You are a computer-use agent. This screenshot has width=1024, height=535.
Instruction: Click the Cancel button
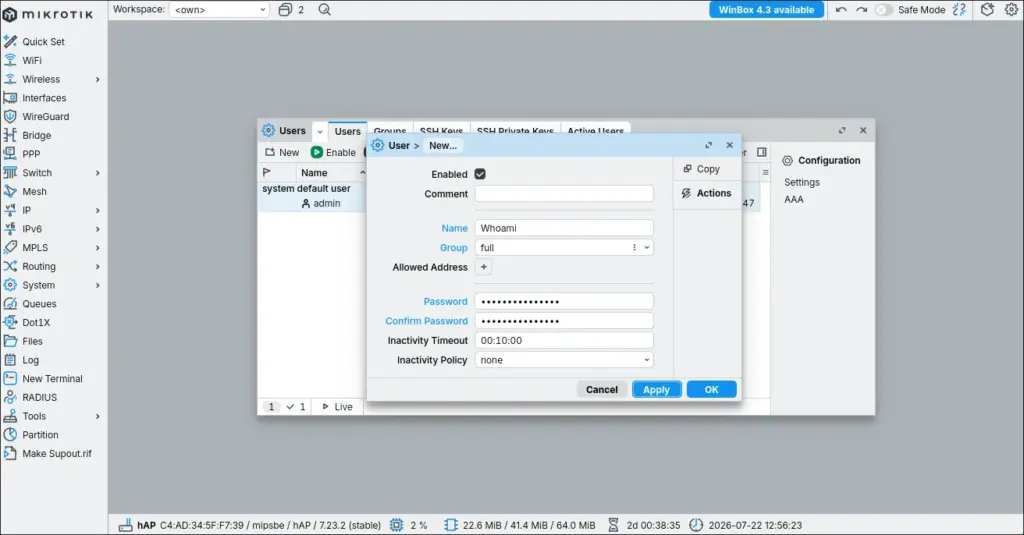tap(601, 389)
